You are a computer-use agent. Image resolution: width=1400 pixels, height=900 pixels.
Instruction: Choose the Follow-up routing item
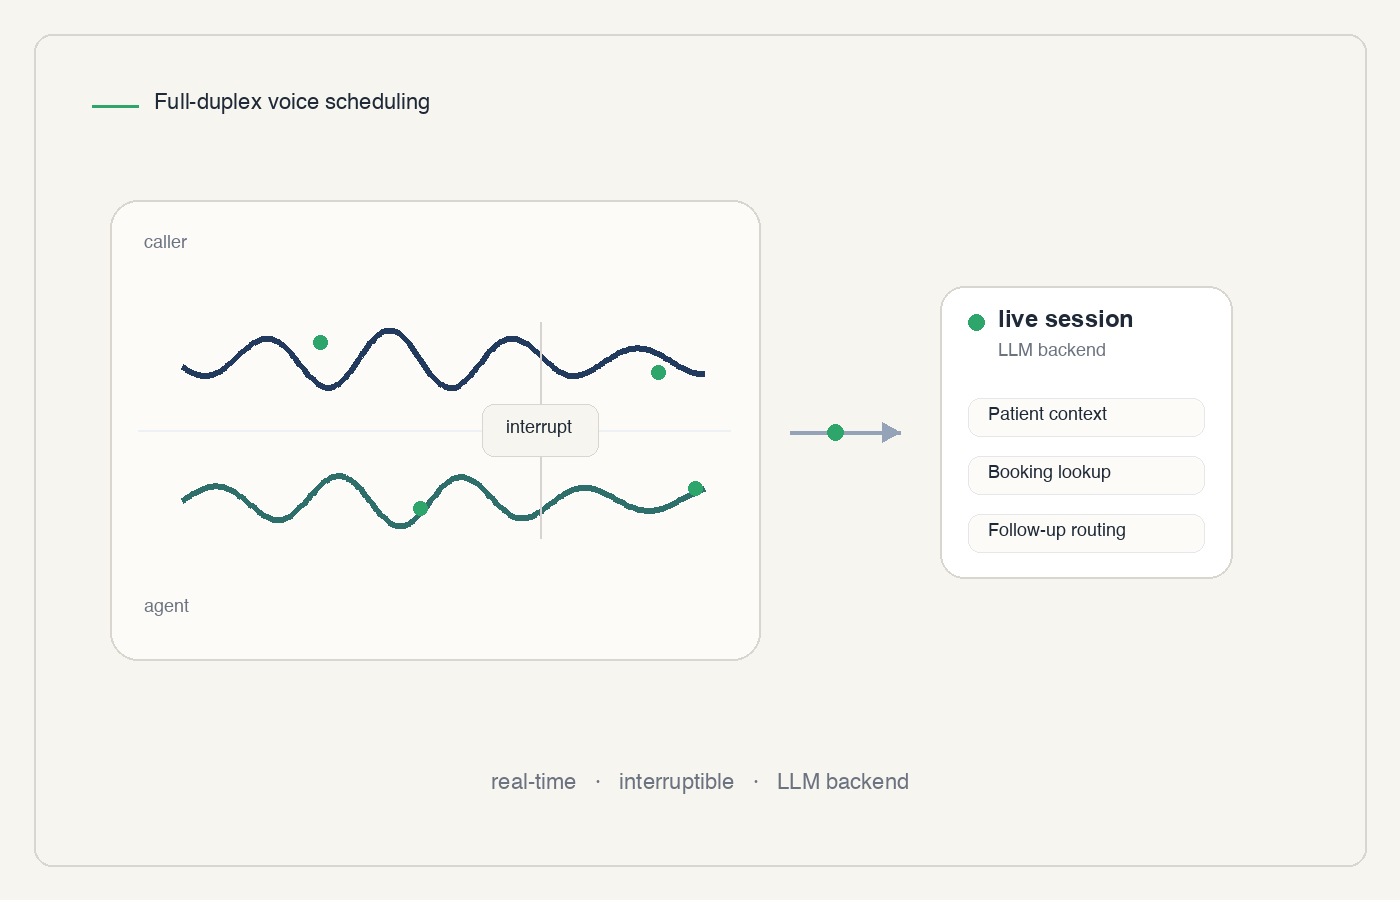coord(1086,532)
